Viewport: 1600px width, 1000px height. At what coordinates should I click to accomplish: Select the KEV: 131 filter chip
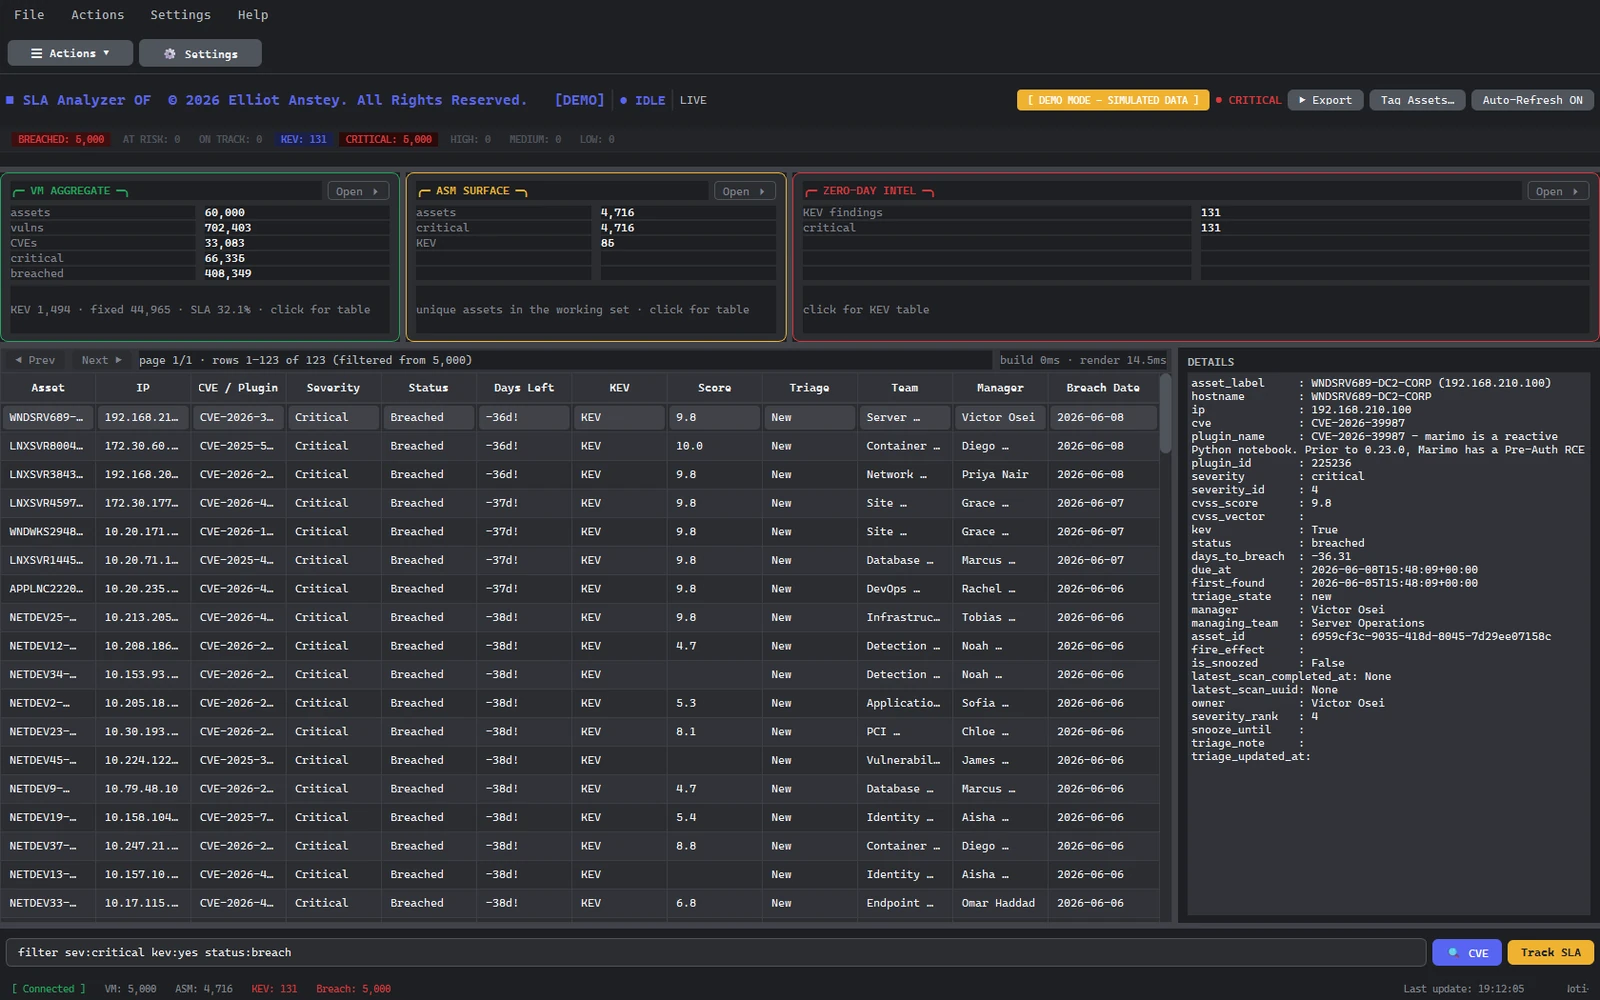coord(304,140)
